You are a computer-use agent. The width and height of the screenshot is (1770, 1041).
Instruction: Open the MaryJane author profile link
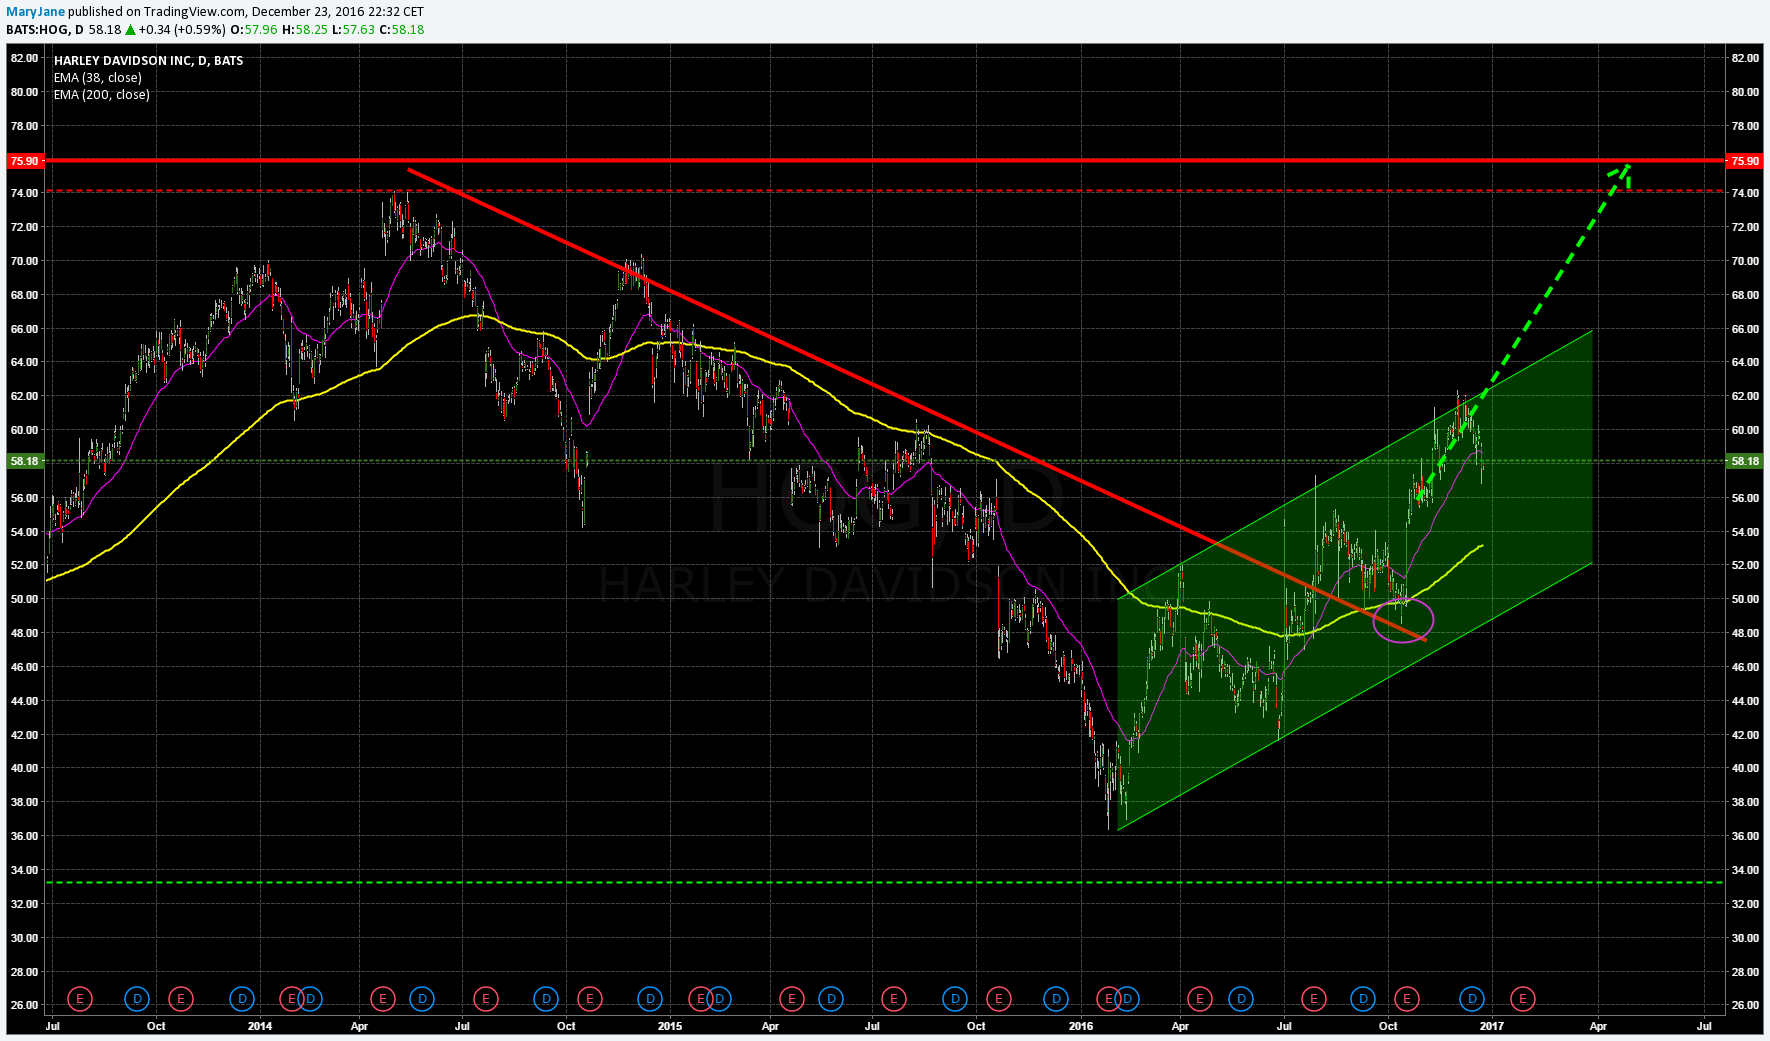(x=36, y=12)
